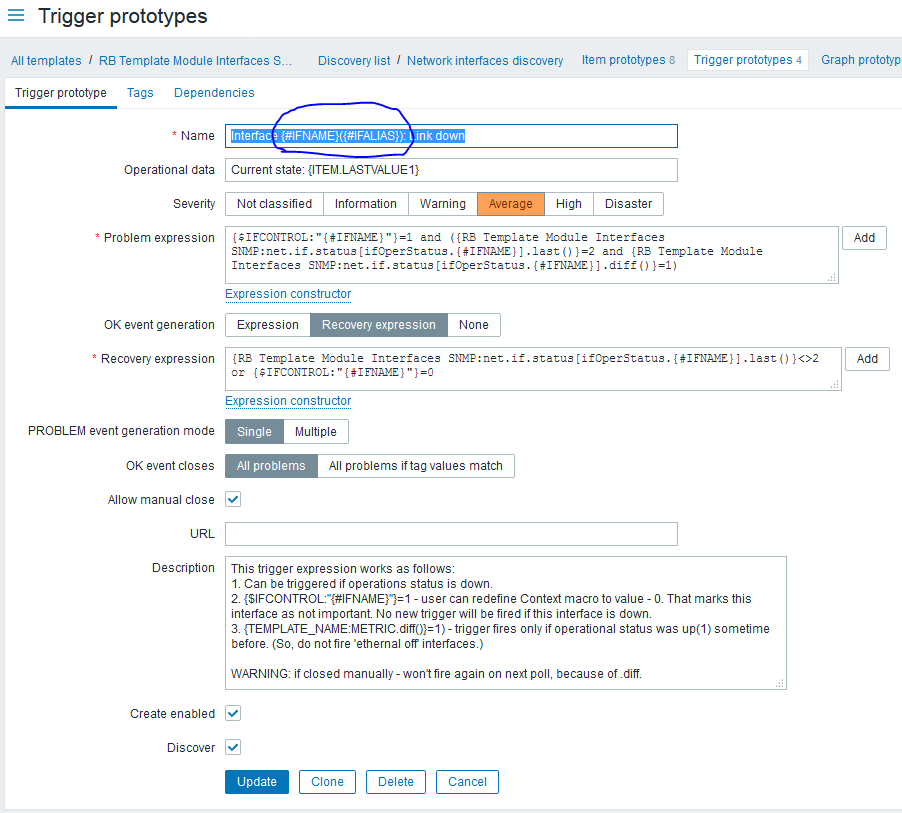Screen dimensions: 902x813
Task: Delete this trigger prototype
Action: [x=396, y=782]
